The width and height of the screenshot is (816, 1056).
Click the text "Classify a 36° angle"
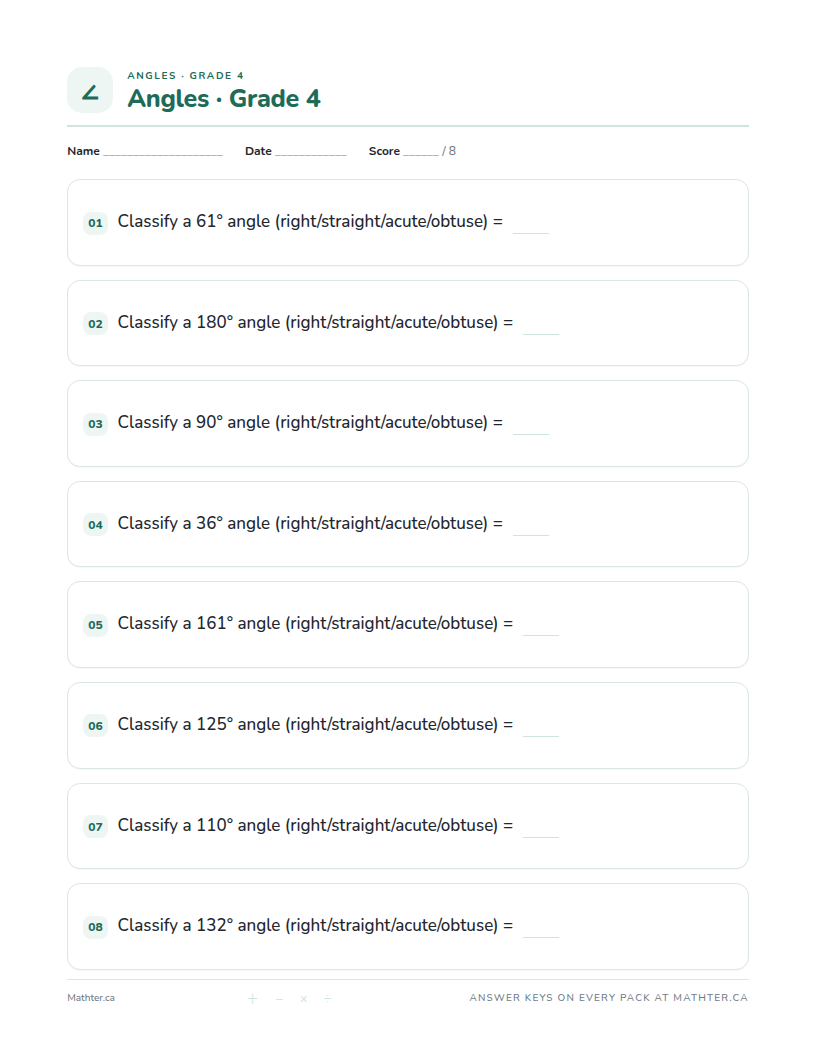[194, 523]
